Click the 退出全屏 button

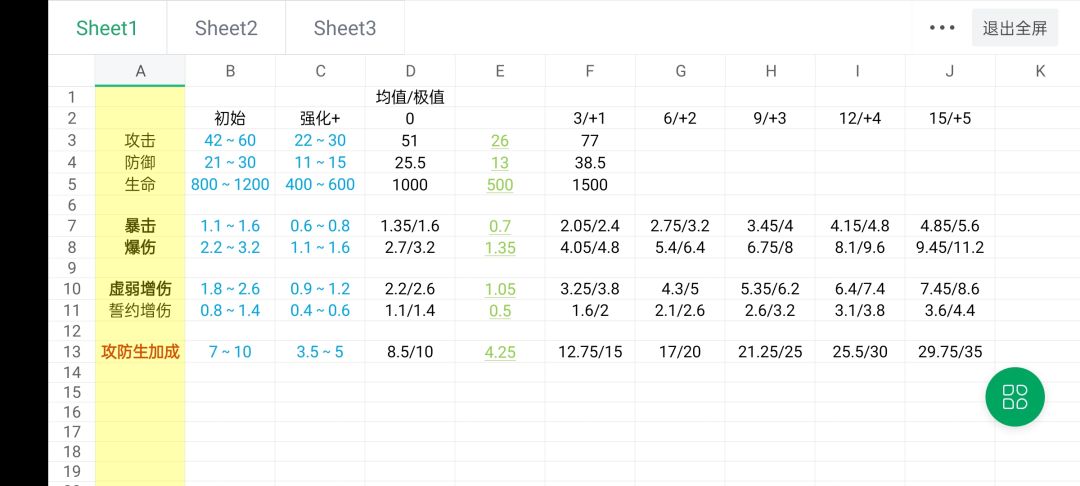coord(1014,28)
